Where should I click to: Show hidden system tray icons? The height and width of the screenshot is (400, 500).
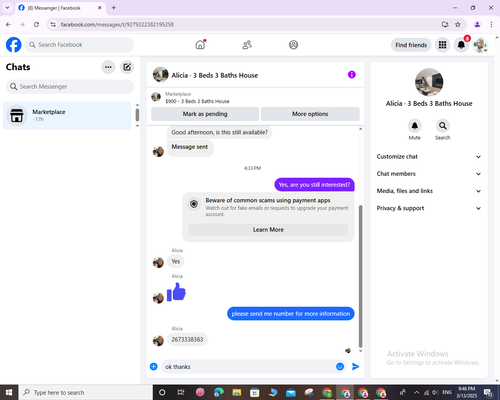(416, 392)
